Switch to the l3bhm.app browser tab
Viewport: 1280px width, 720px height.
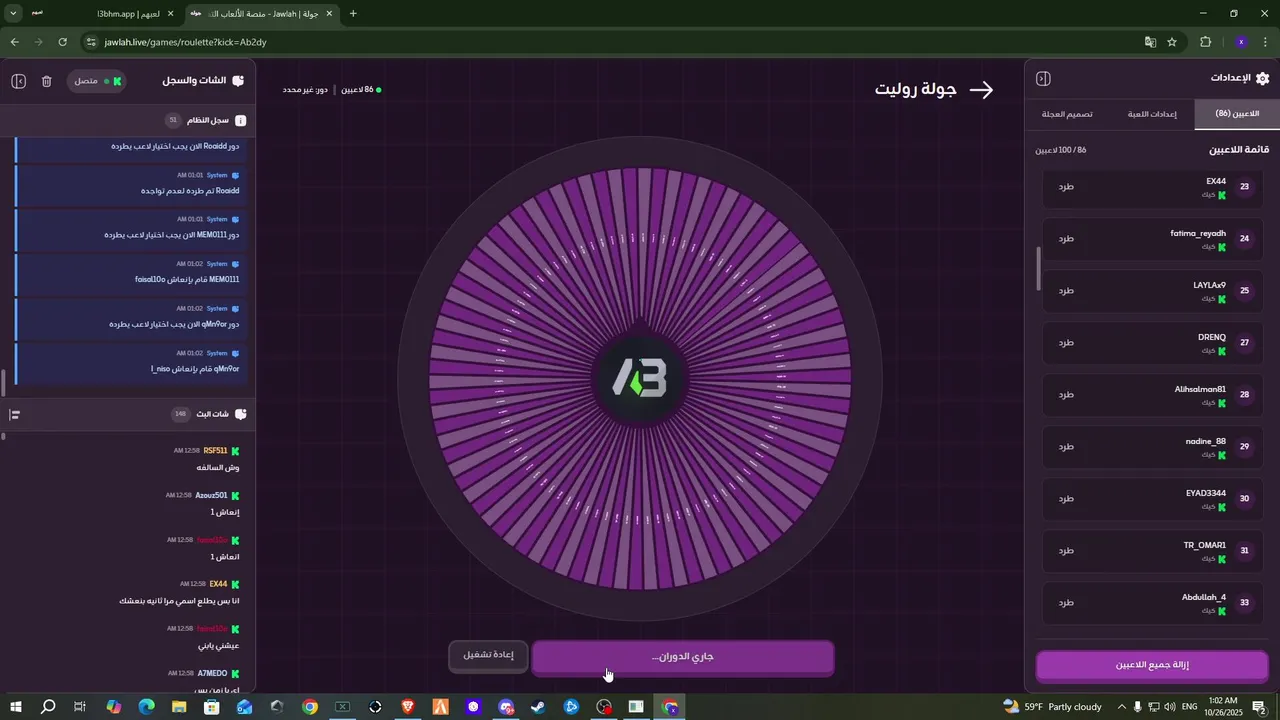[128, 14]
